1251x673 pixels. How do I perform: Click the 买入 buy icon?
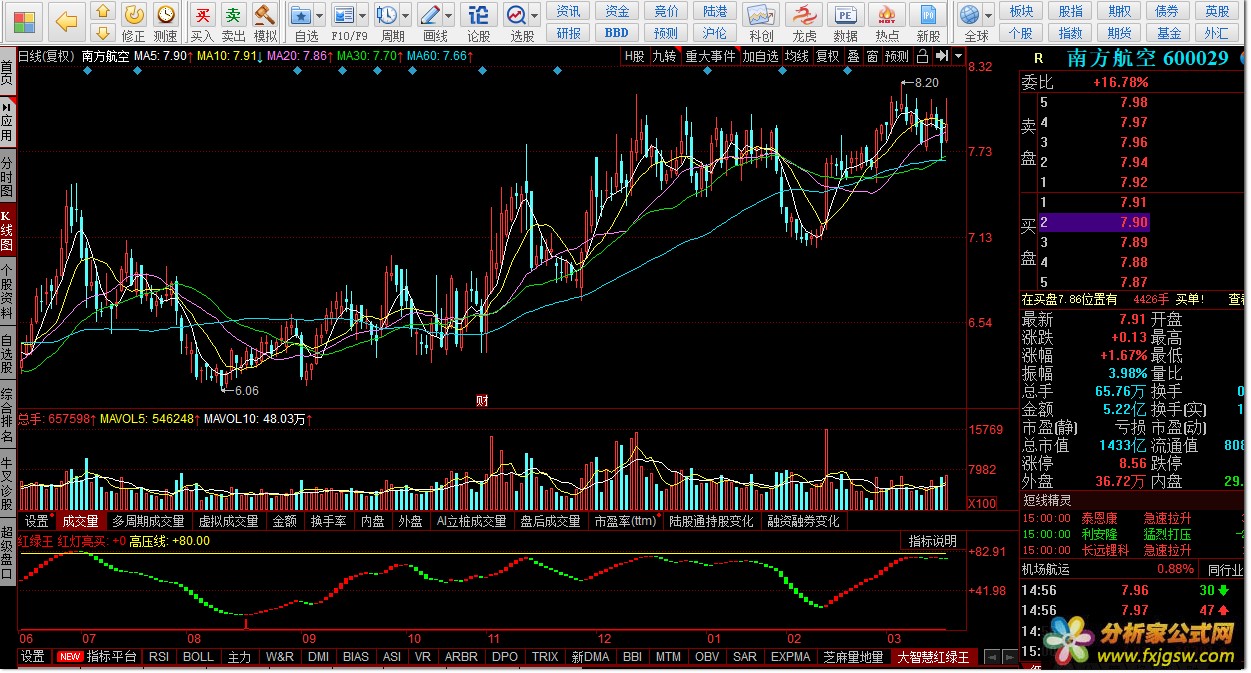202,14
